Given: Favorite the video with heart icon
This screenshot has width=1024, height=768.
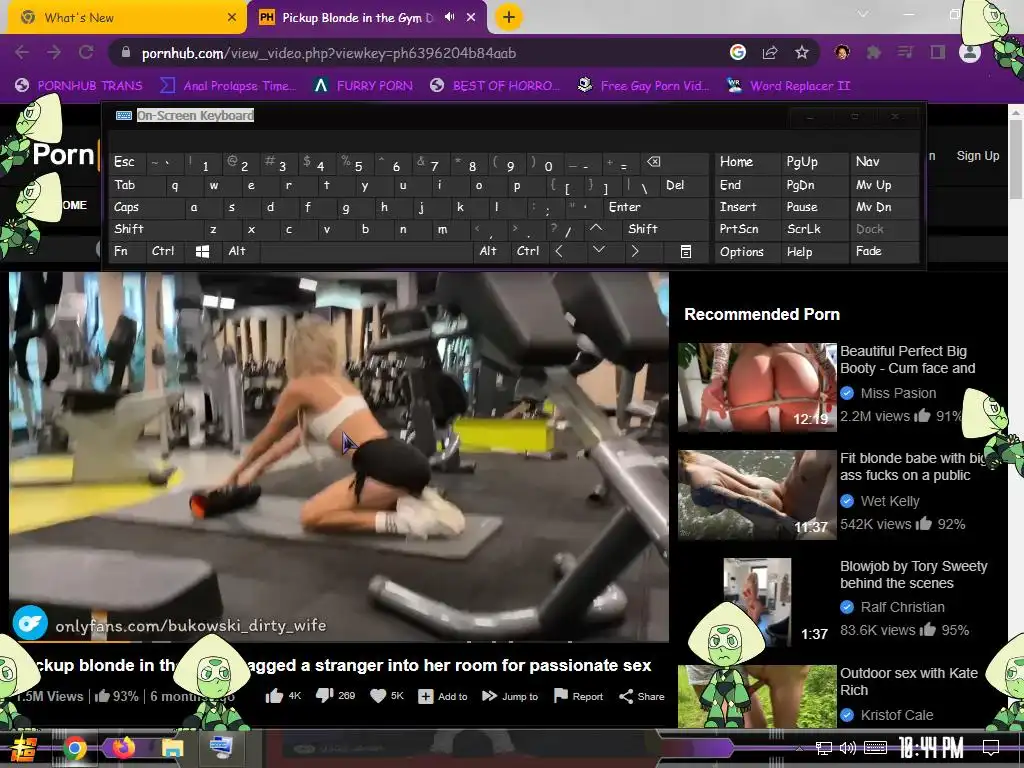Looking at the screenshot, I should (378, 696).
